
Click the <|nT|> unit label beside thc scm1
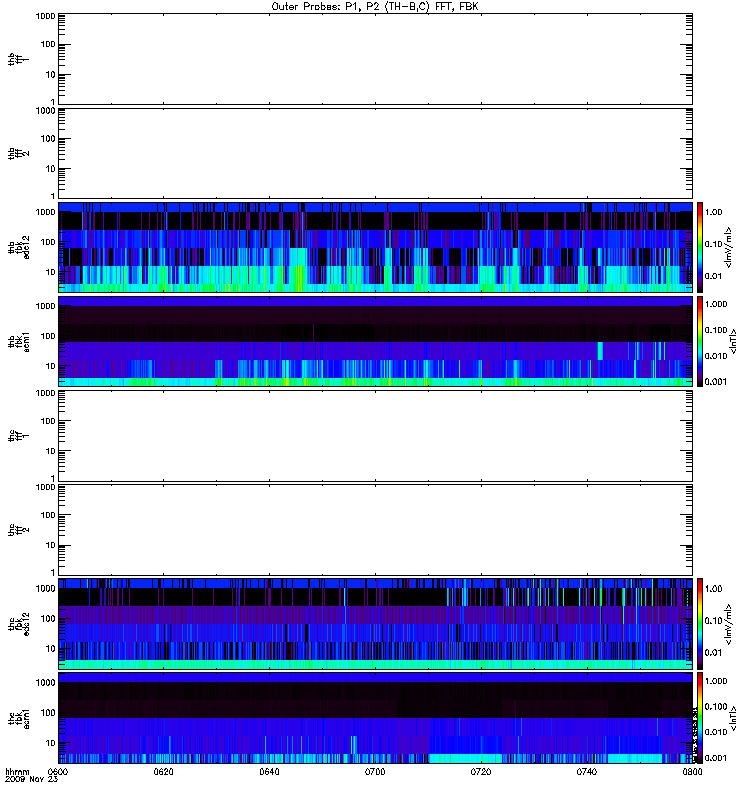tap(733, 718)
